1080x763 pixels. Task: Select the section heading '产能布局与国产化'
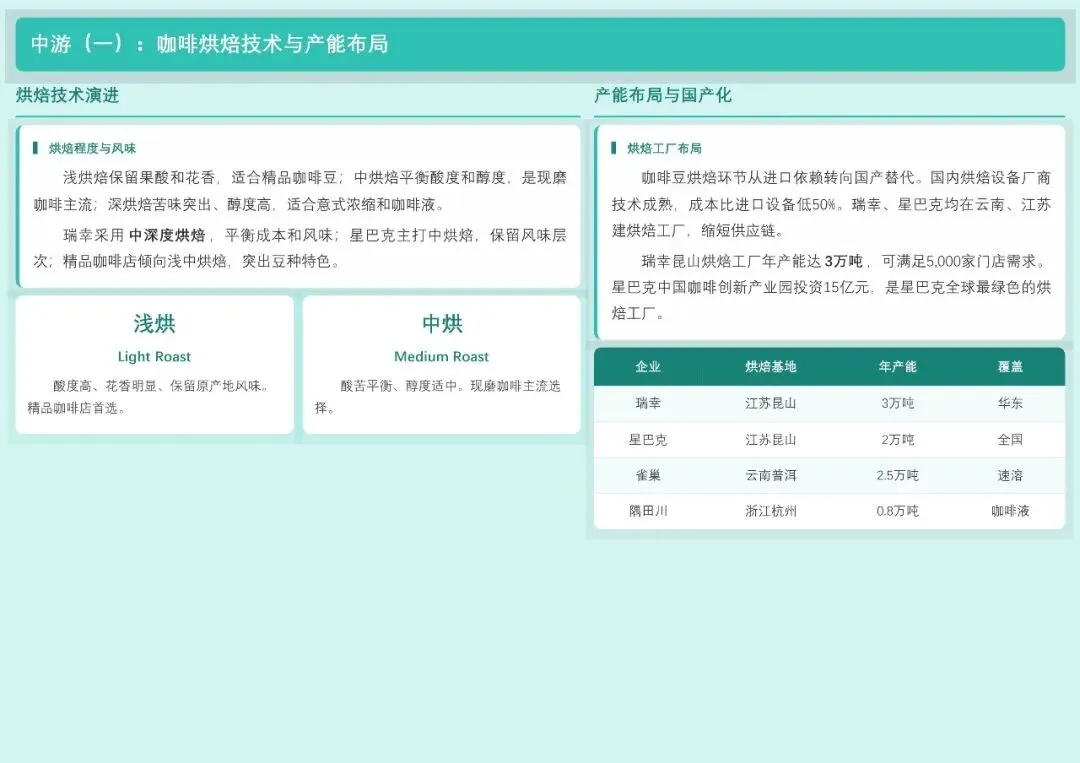[663, 95]
